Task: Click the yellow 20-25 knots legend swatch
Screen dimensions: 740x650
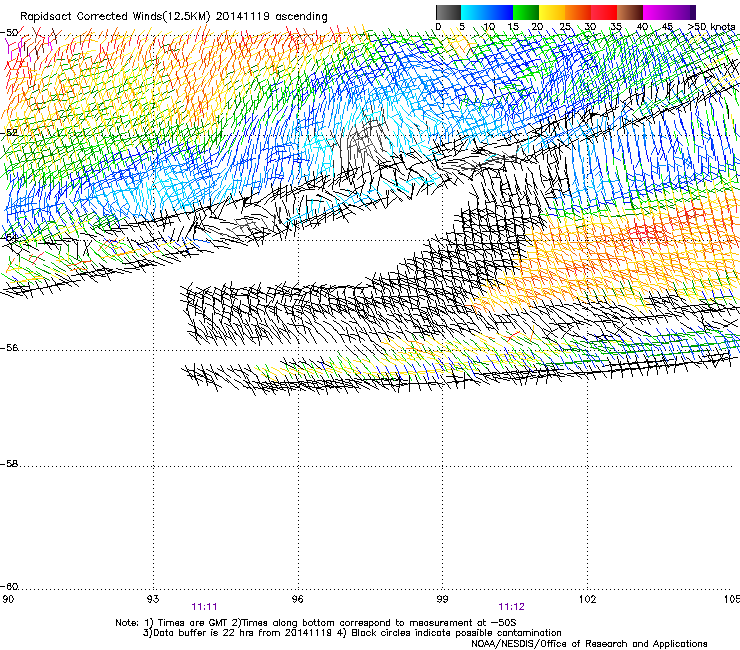Action: click(552, 12)
